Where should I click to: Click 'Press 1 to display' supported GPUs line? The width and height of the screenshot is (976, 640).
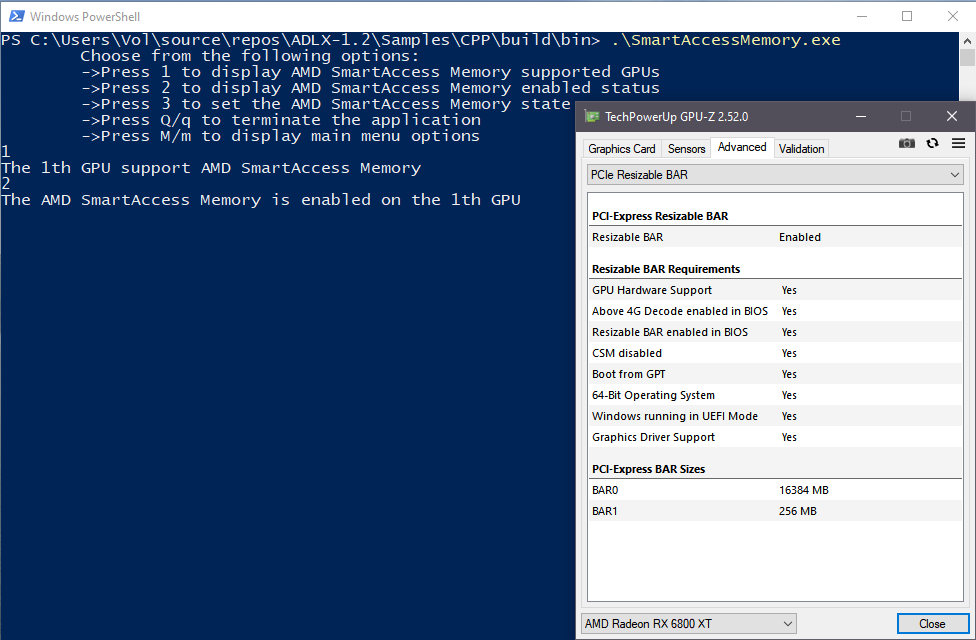point(370,72)
